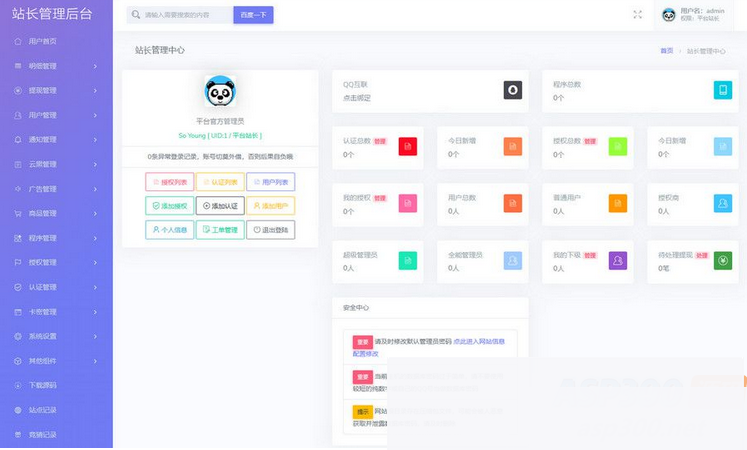Click the 添加授权 button
Image resolution: width=747 pixels, height=450 pixels.
click(169, 206)
